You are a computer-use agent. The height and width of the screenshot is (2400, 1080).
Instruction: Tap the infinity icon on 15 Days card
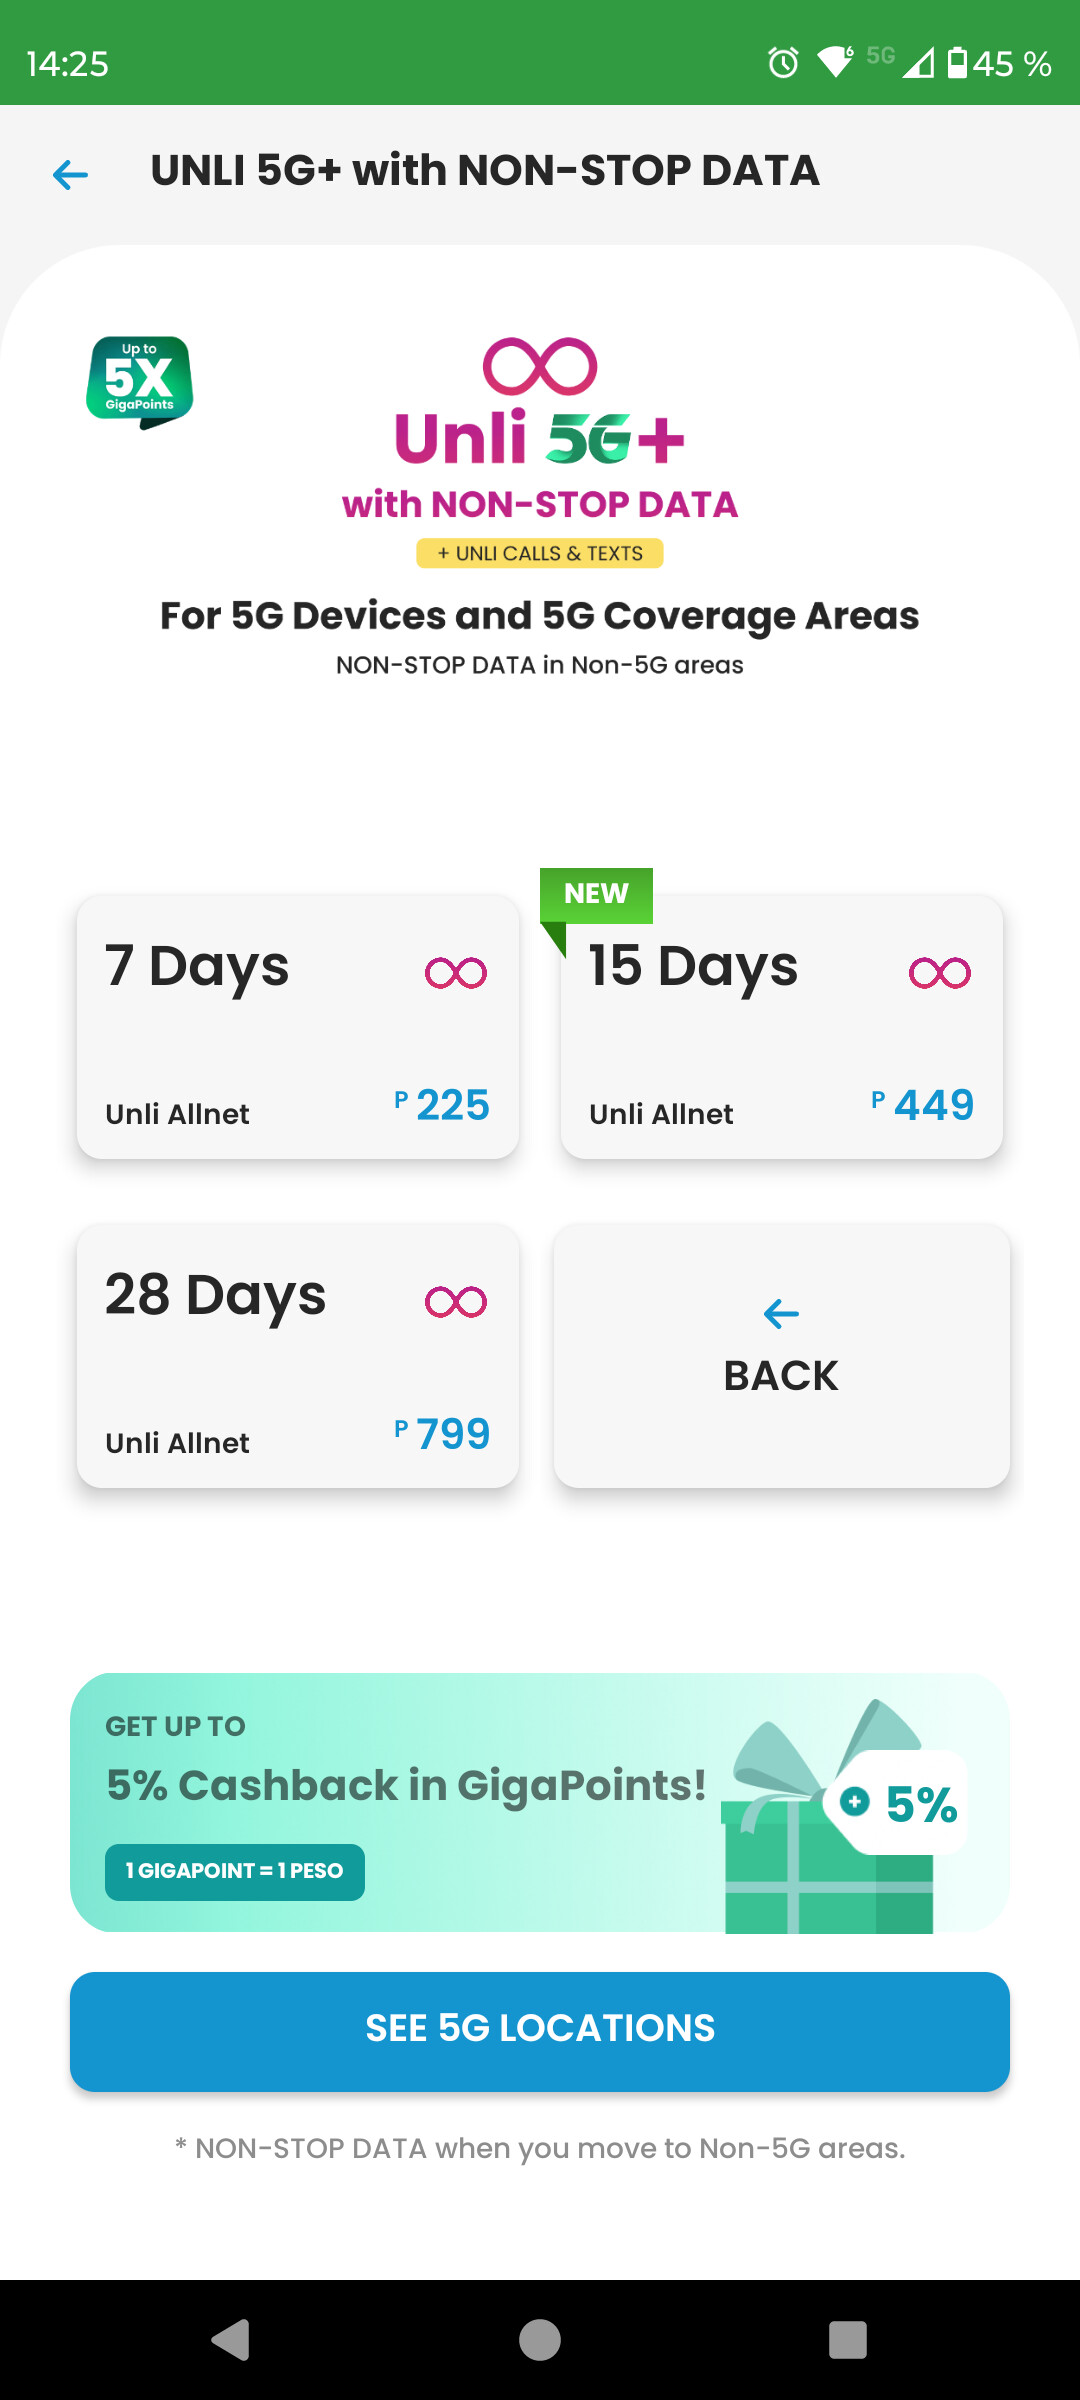click(940, 973)
